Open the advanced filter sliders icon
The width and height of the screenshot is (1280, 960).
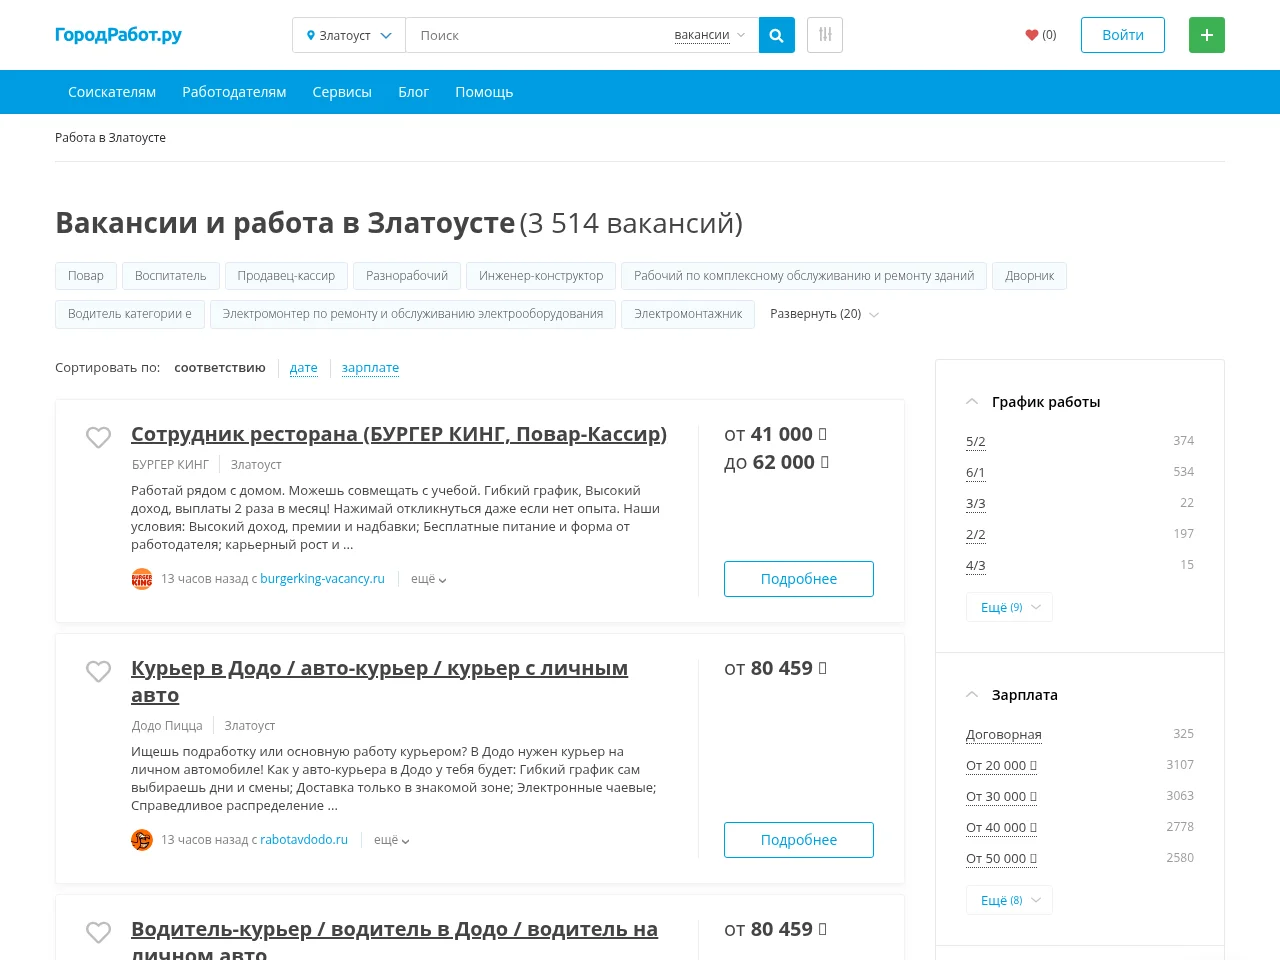825,35
